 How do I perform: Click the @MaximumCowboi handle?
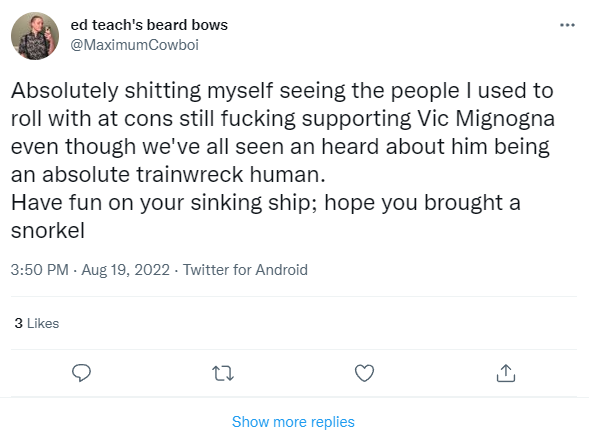(134, 45)
